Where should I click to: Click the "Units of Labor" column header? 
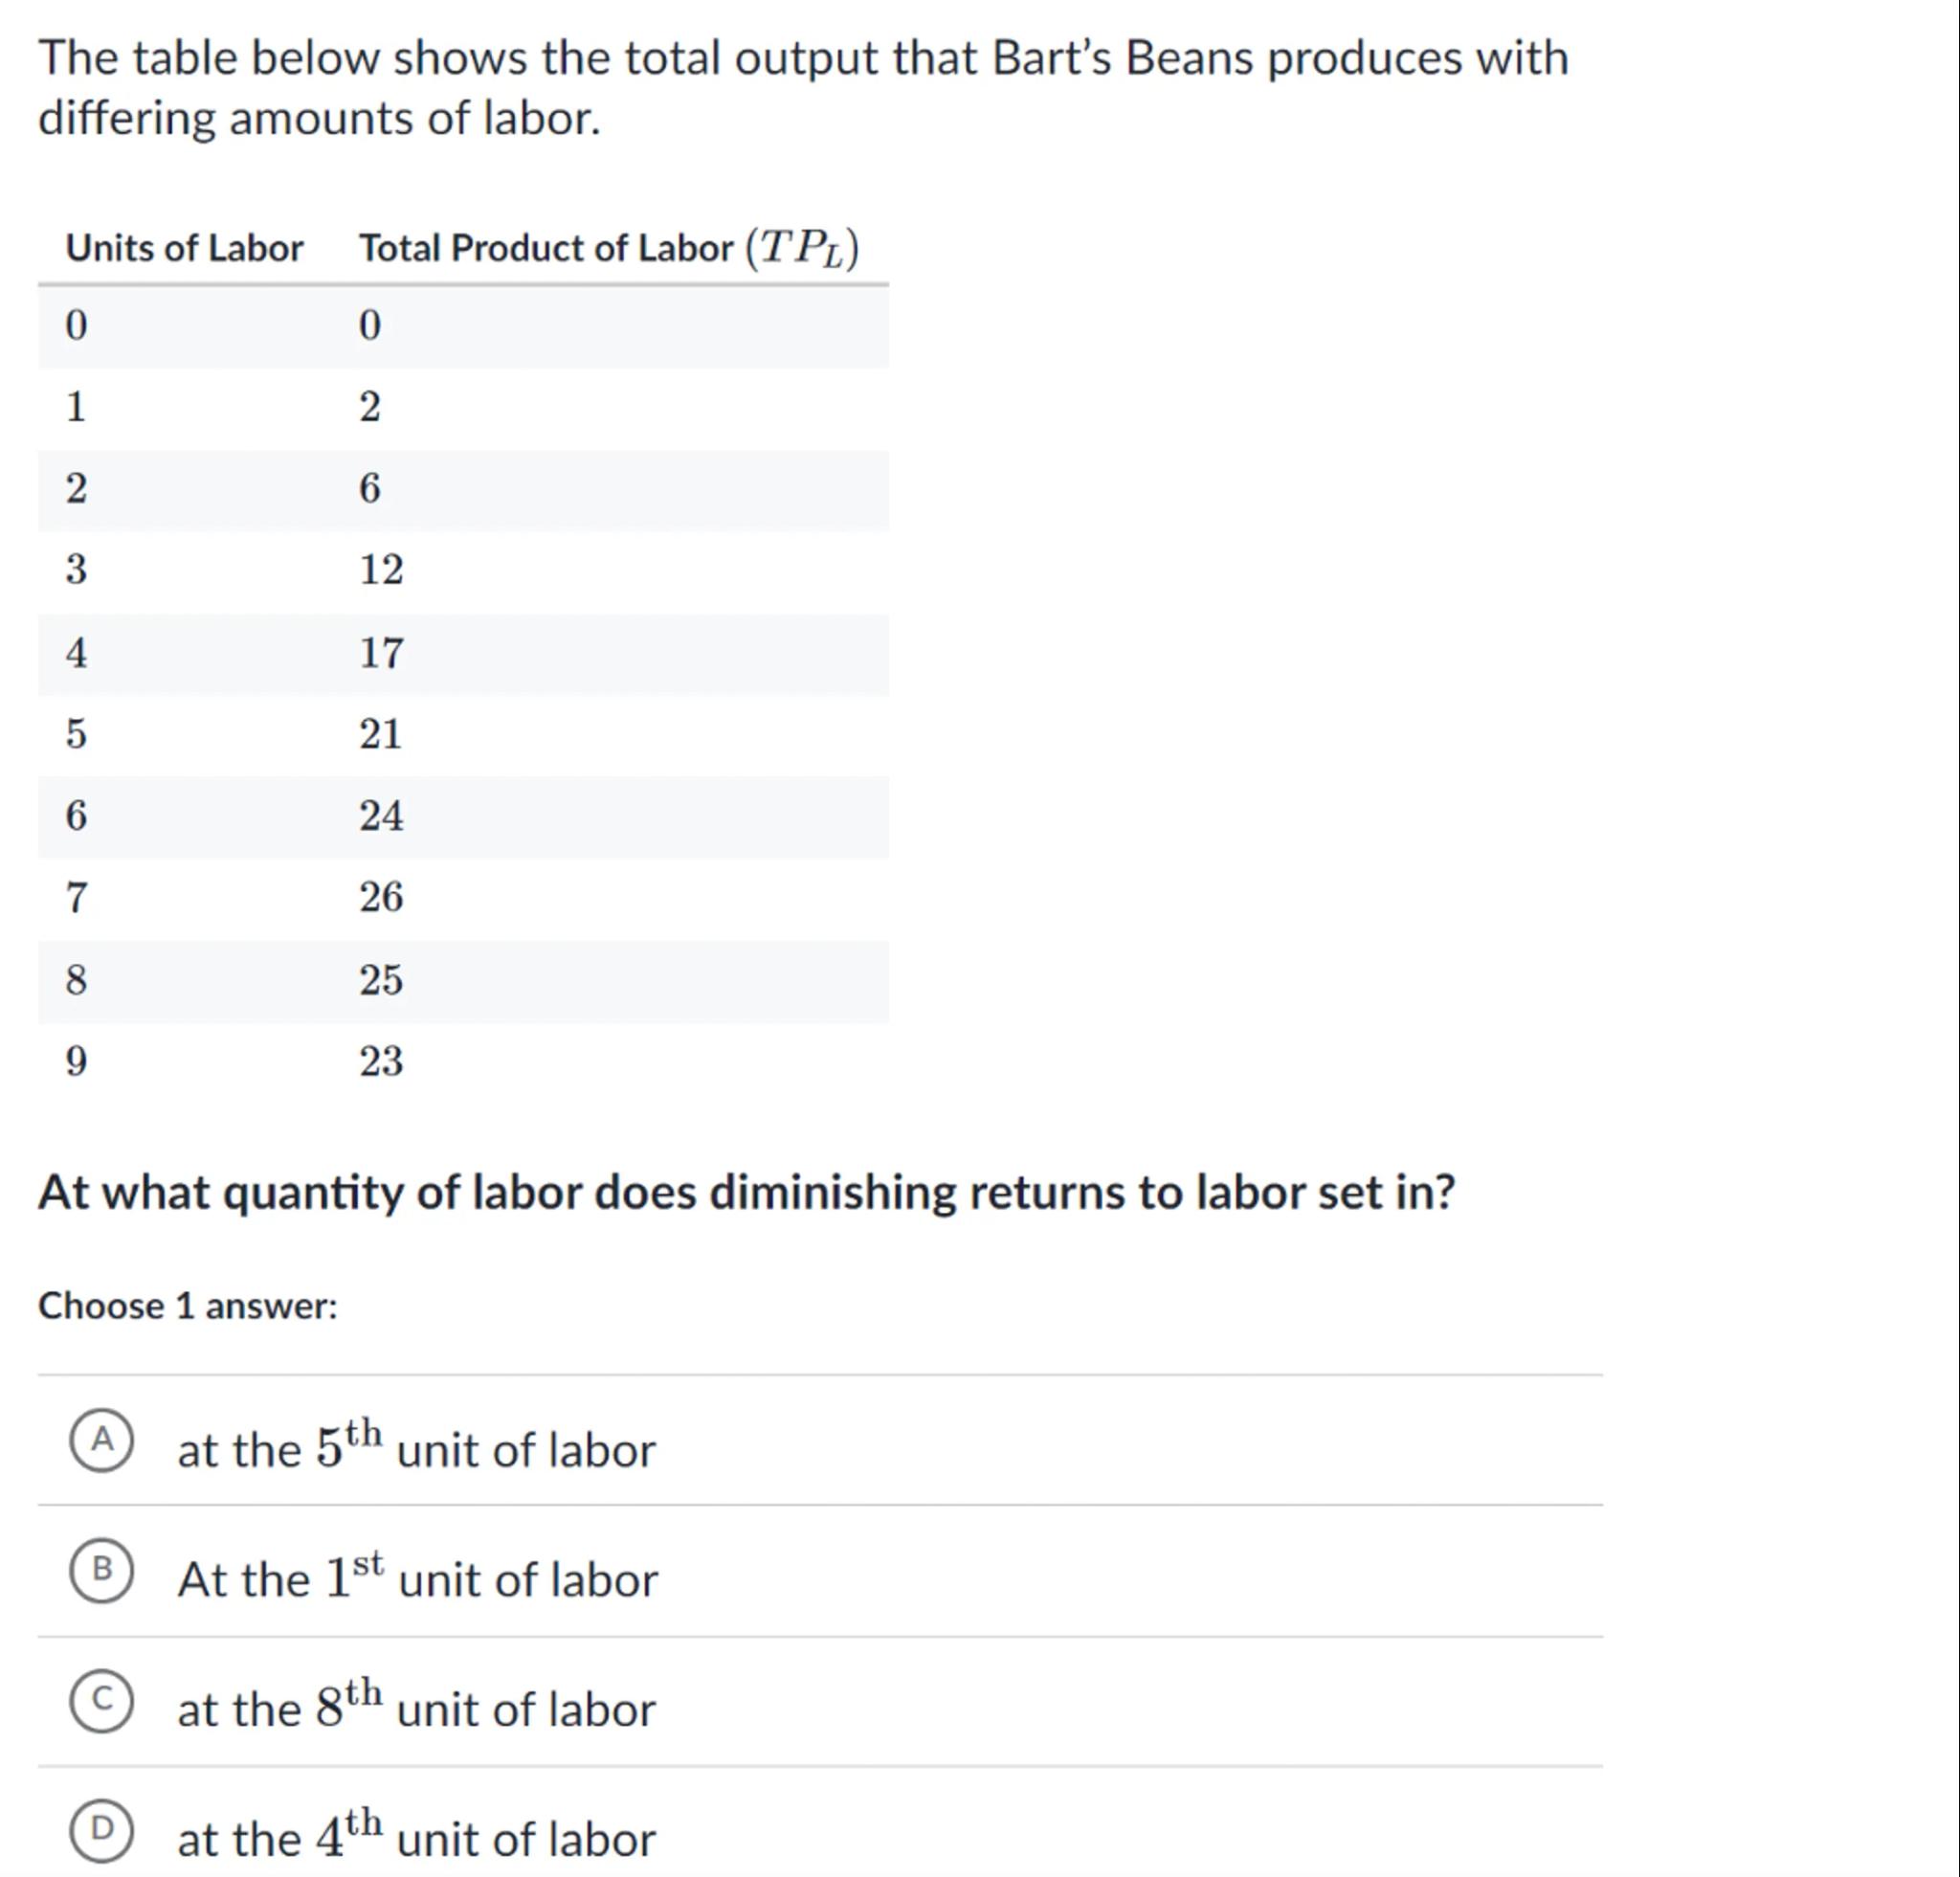pos(184,248)
